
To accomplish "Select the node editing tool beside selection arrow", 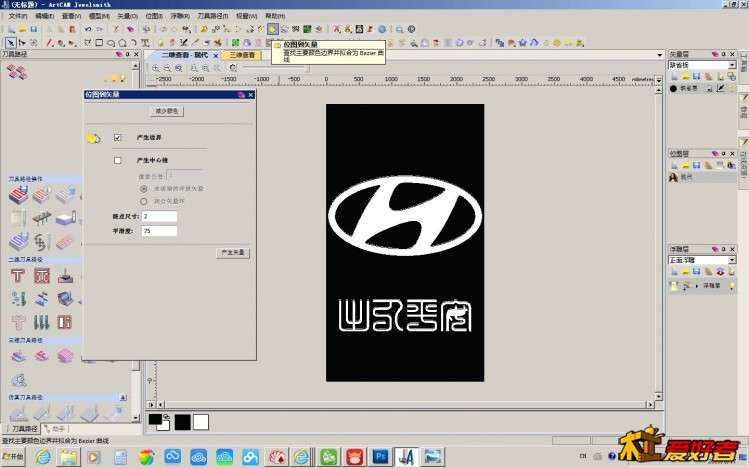I will click(x=22, y=43).
